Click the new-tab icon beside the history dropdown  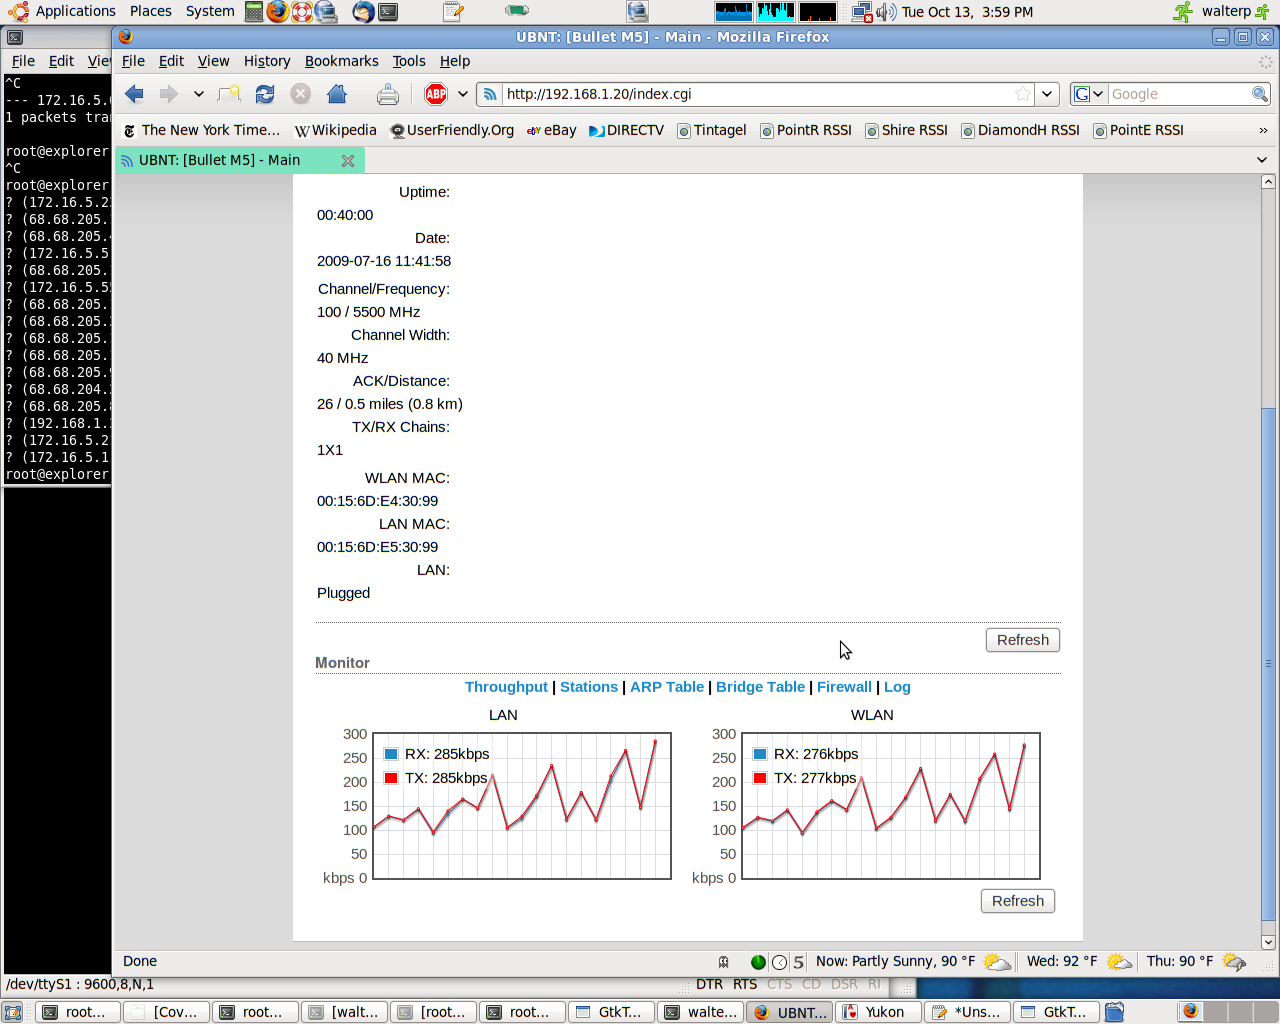coord(229,94)
